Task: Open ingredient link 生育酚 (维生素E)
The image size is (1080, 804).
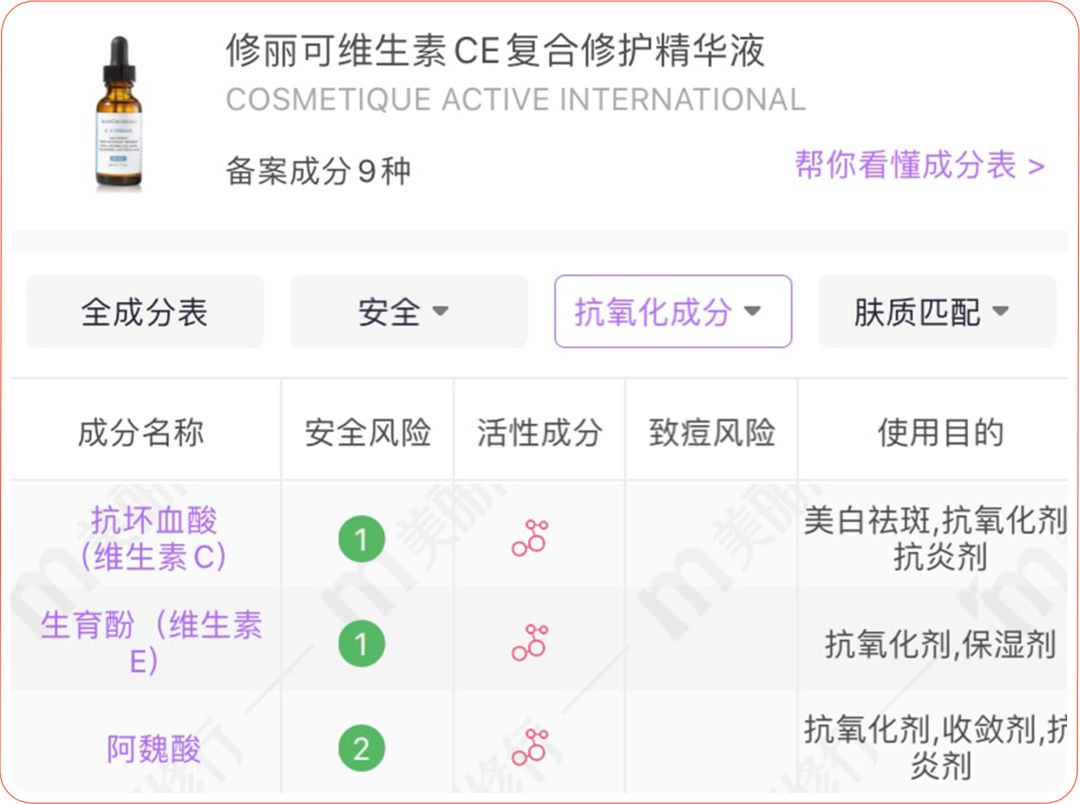Action: tap(152, 643)
